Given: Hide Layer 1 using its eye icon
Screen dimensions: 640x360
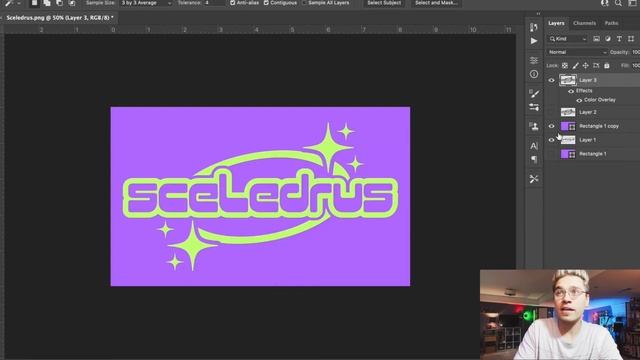Looking at the screenshot, I should click(551, 140).
